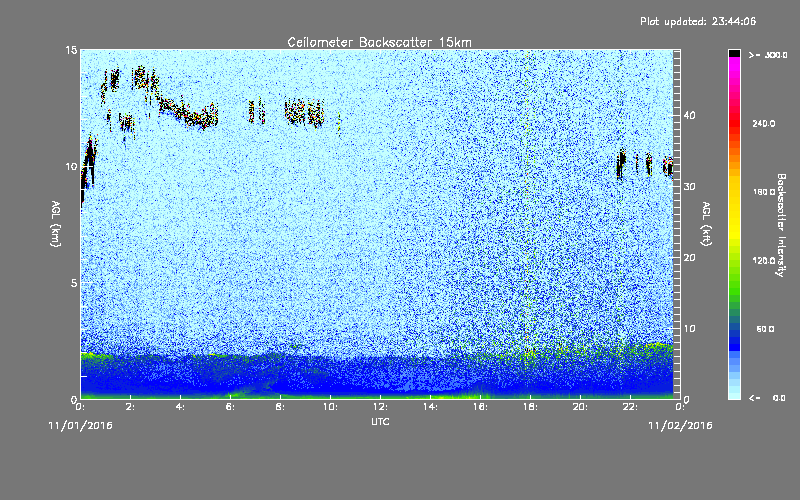The height and width of the screenshot is (500, 800).
Task: Click the 10 tick on kft axis
Action: pyautogui.click(x=689, y=329)
